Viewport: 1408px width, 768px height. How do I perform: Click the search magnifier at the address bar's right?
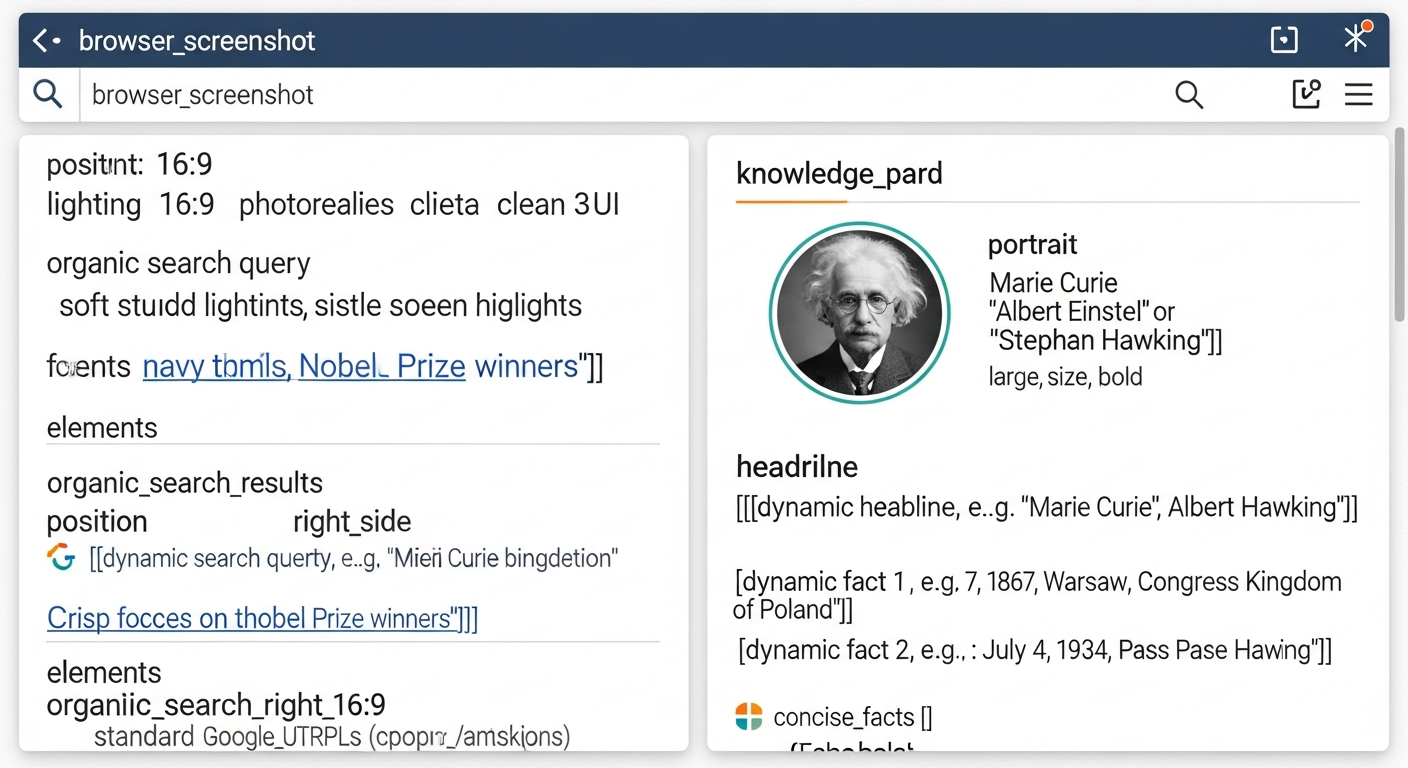[1189, 95]
